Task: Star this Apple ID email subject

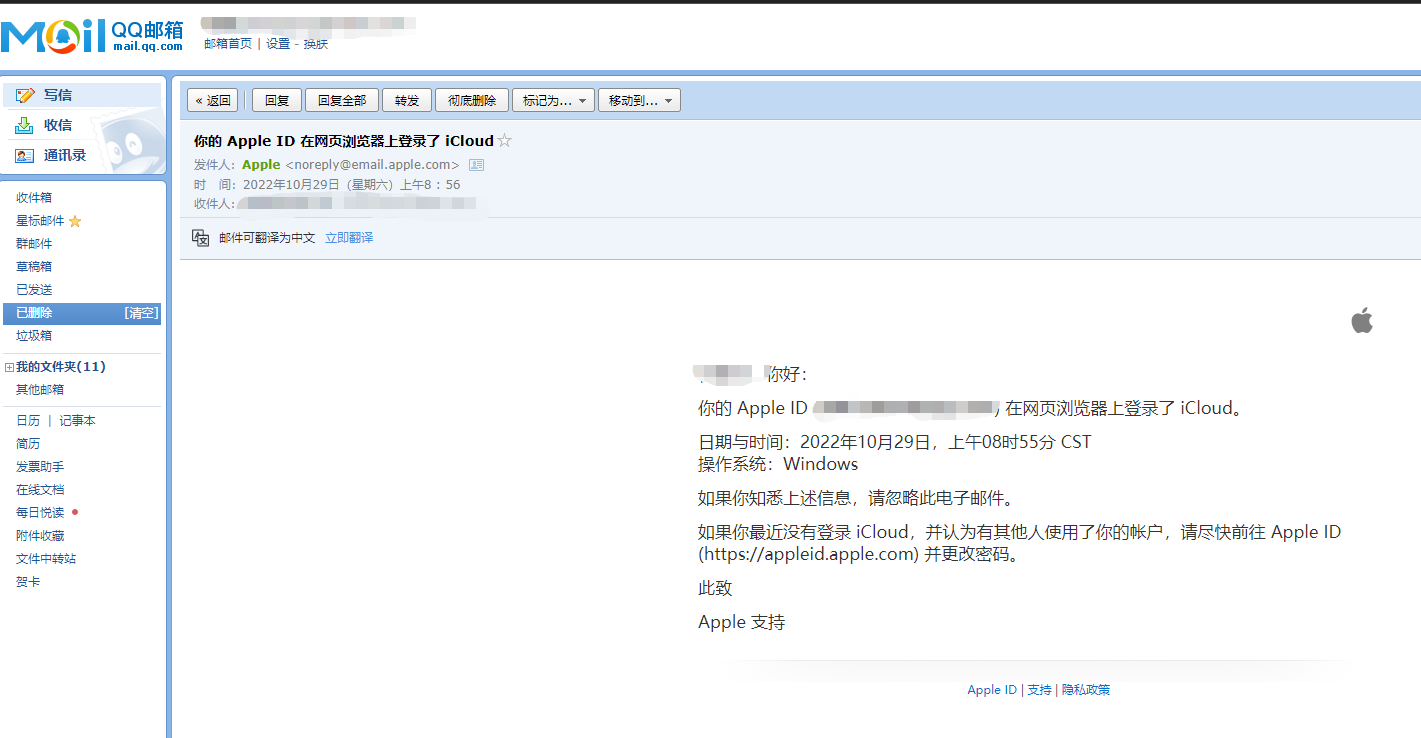Action: tap(505, 141)
